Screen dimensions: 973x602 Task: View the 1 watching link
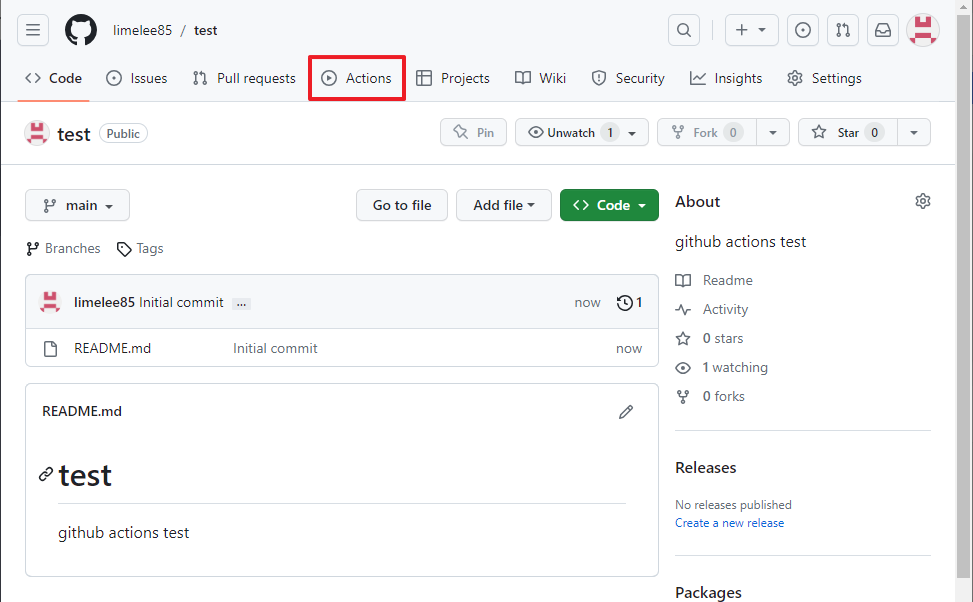click(x=722, y=367)
